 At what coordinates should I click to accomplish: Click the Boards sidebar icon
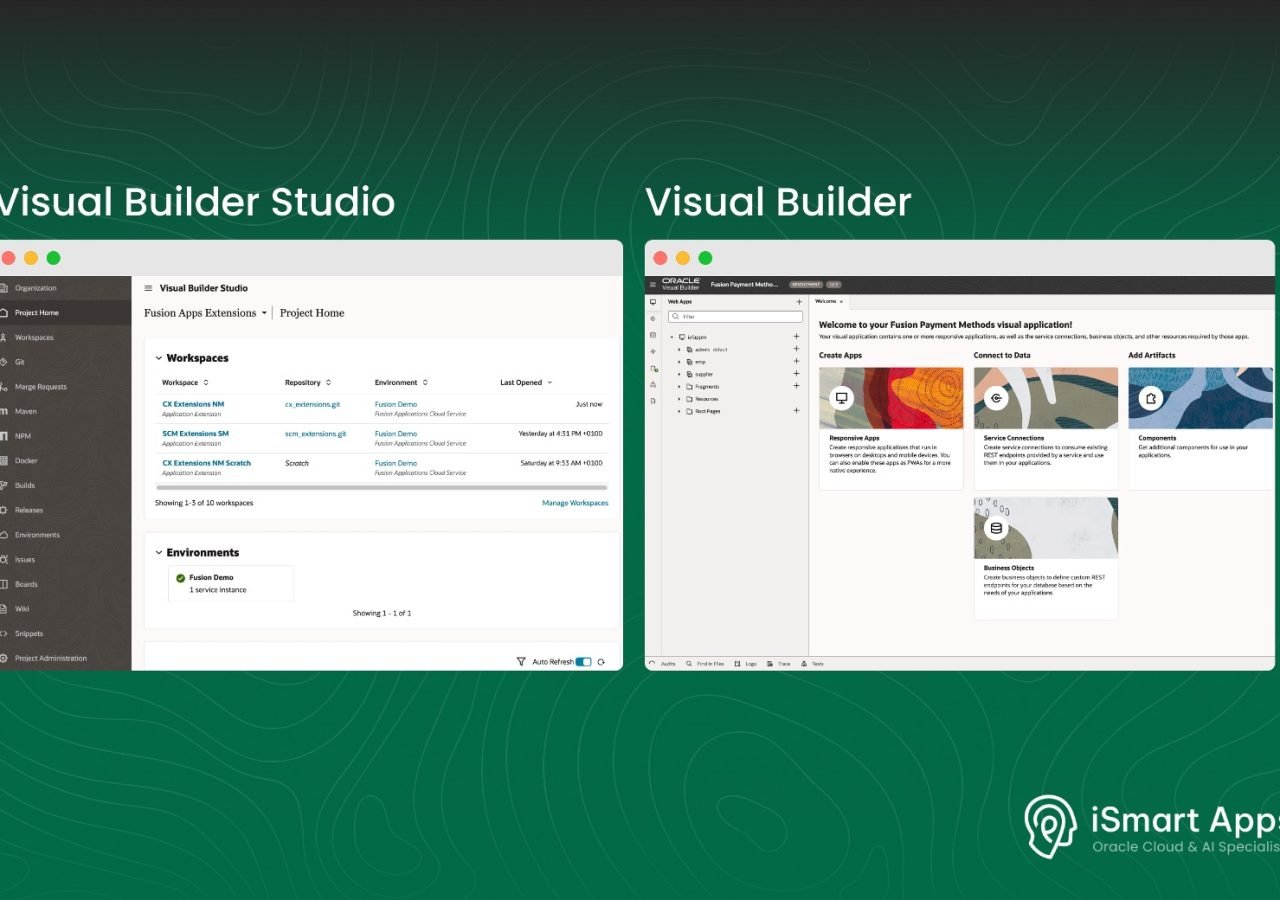click(4, 584)
